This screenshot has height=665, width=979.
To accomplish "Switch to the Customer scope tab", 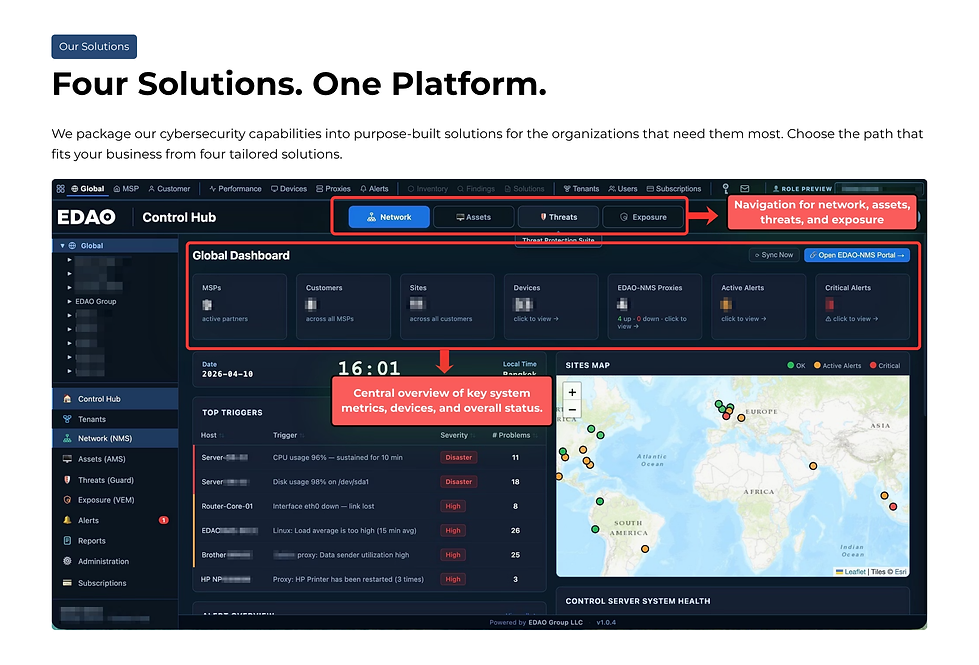I will tap(169, 189).
